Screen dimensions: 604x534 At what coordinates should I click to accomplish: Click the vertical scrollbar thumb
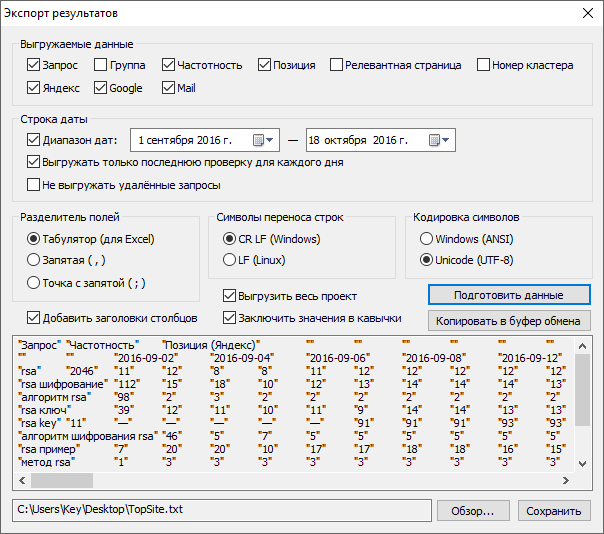click(582, 390)
